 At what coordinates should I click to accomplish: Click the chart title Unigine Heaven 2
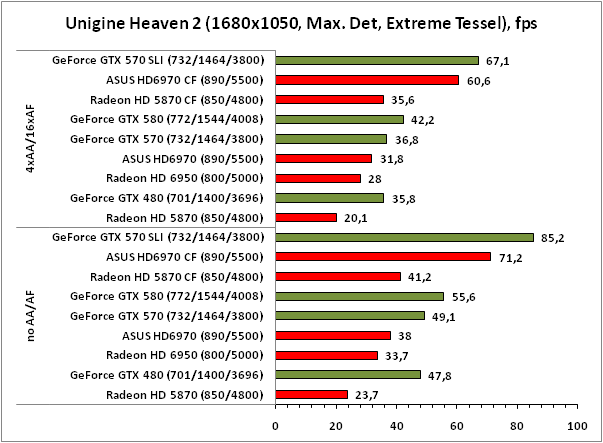pyautogui.click(x=301, y=21)
